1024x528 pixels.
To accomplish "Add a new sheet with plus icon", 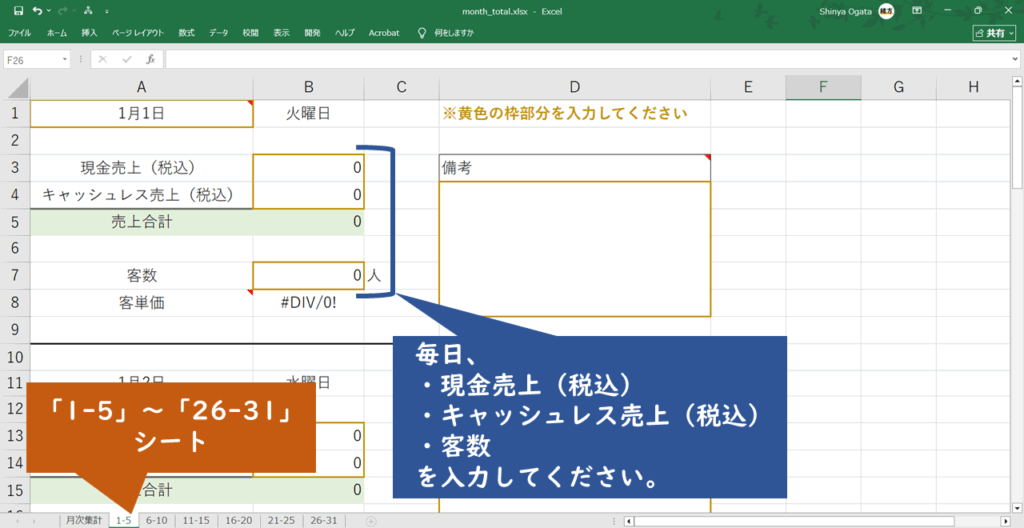I will pyautogui.click(x=371, y=521).
